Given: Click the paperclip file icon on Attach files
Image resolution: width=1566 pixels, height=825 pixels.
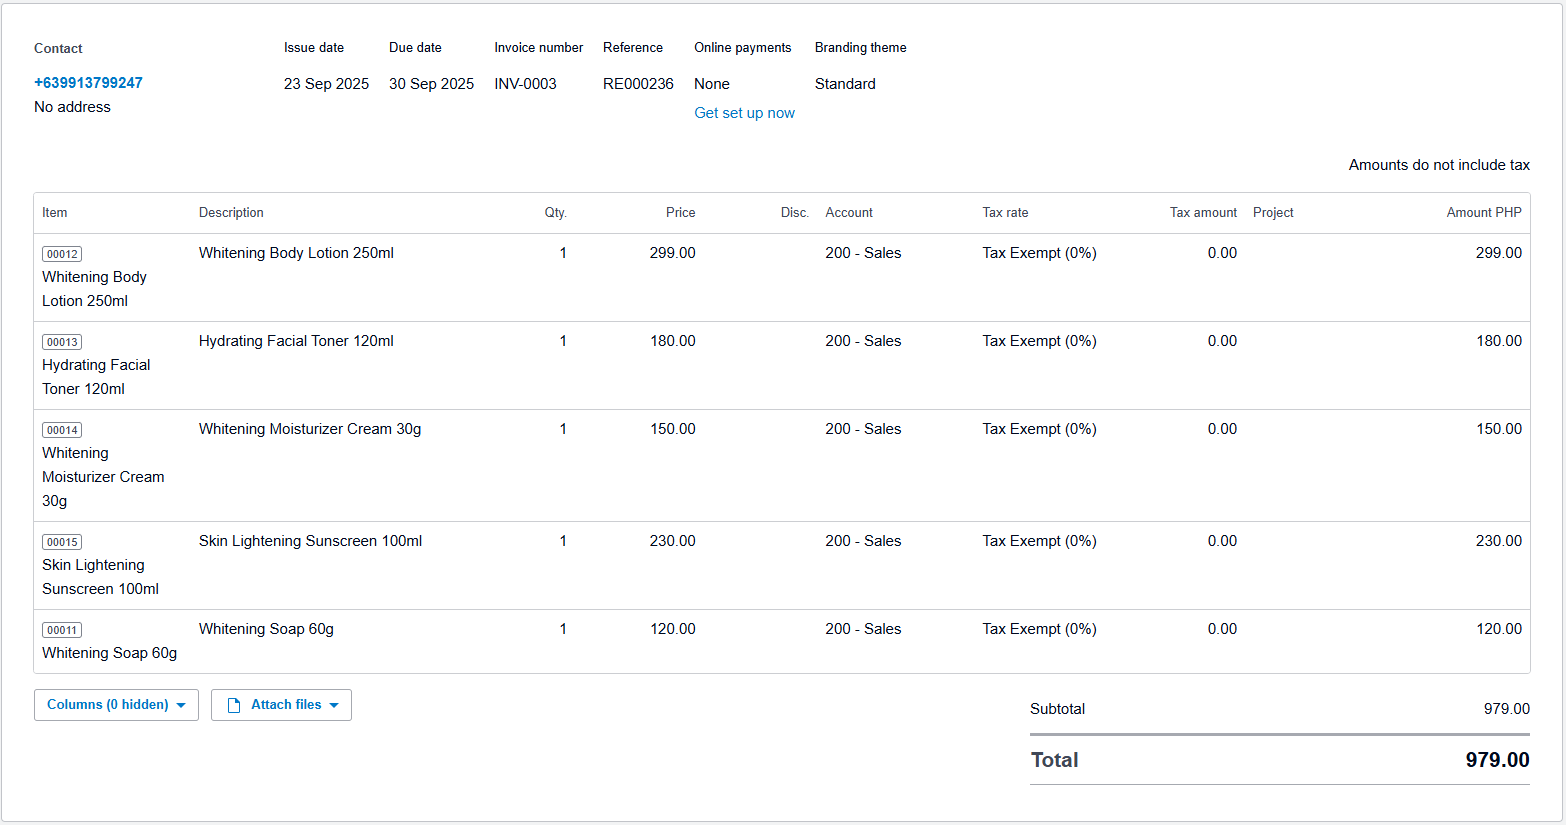Looking at the screenshot, I should (x=234, y=705).
